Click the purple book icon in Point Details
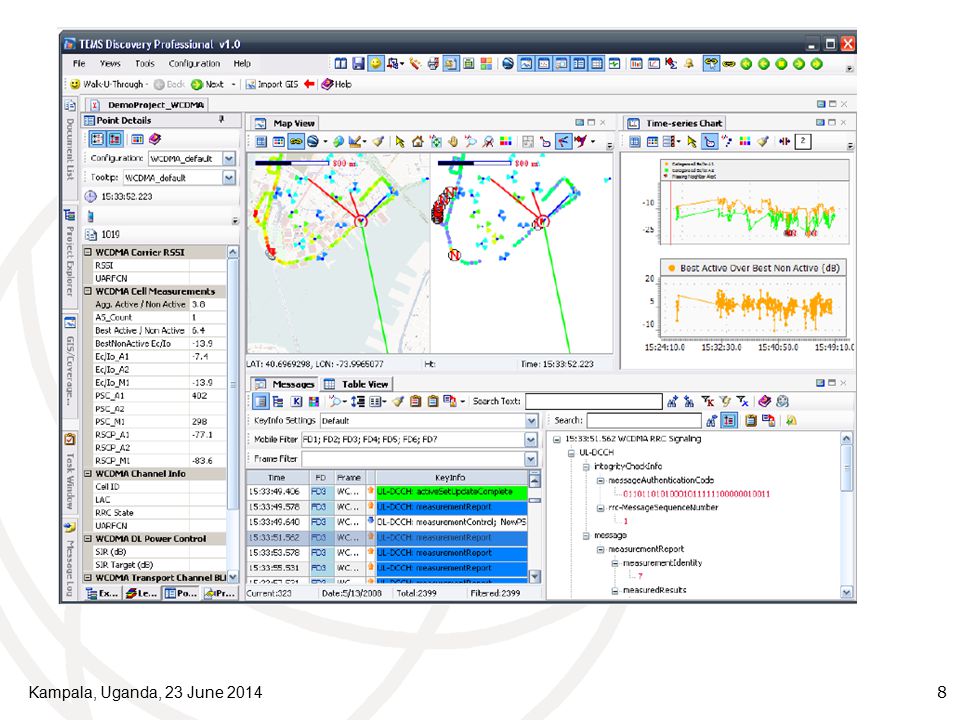 pyautogui.click(x=155, y=140)
